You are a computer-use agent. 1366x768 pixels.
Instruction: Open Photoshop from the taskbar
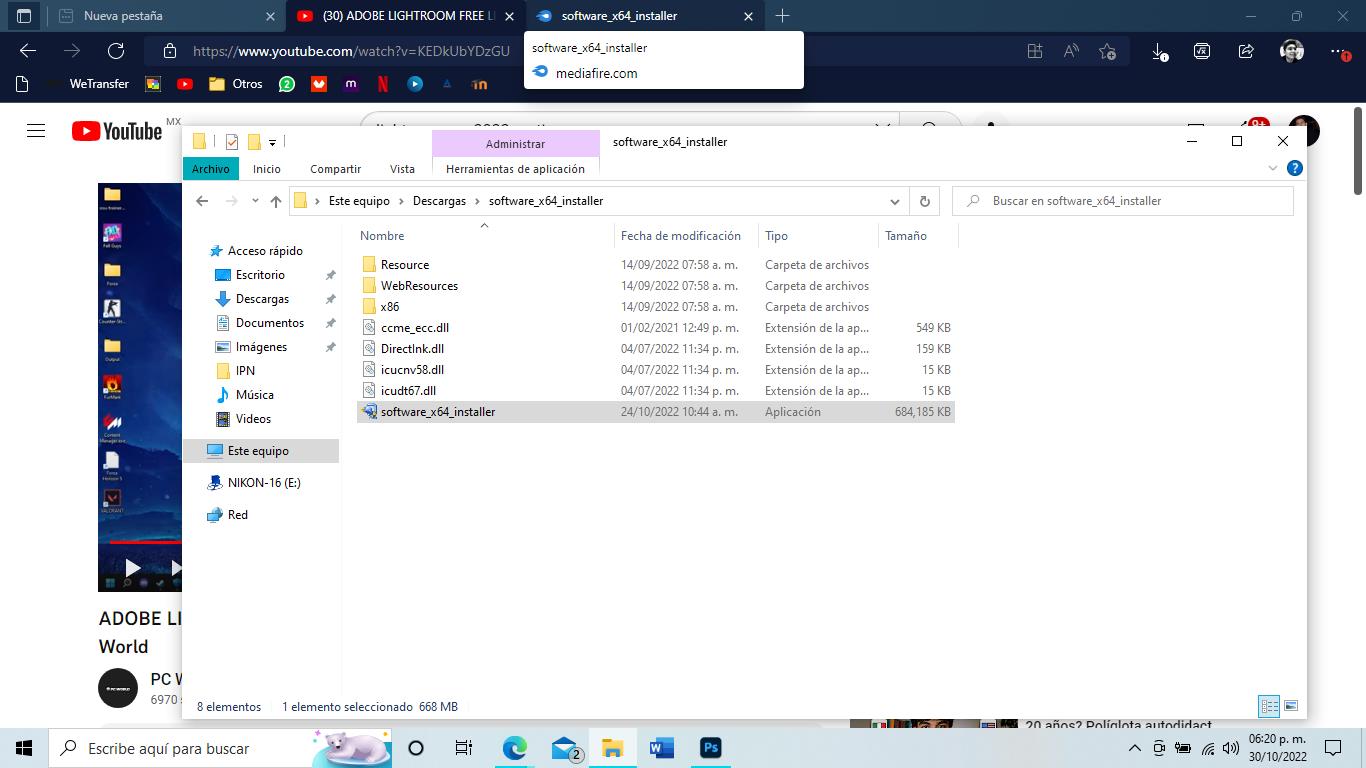click(710, 748)
